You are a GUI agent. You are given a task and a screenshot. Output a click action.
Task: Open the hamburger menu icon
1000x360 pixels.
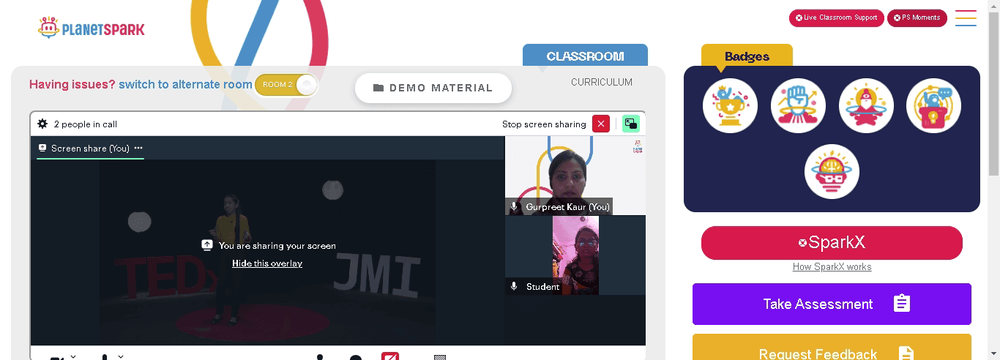click(966, 18)
